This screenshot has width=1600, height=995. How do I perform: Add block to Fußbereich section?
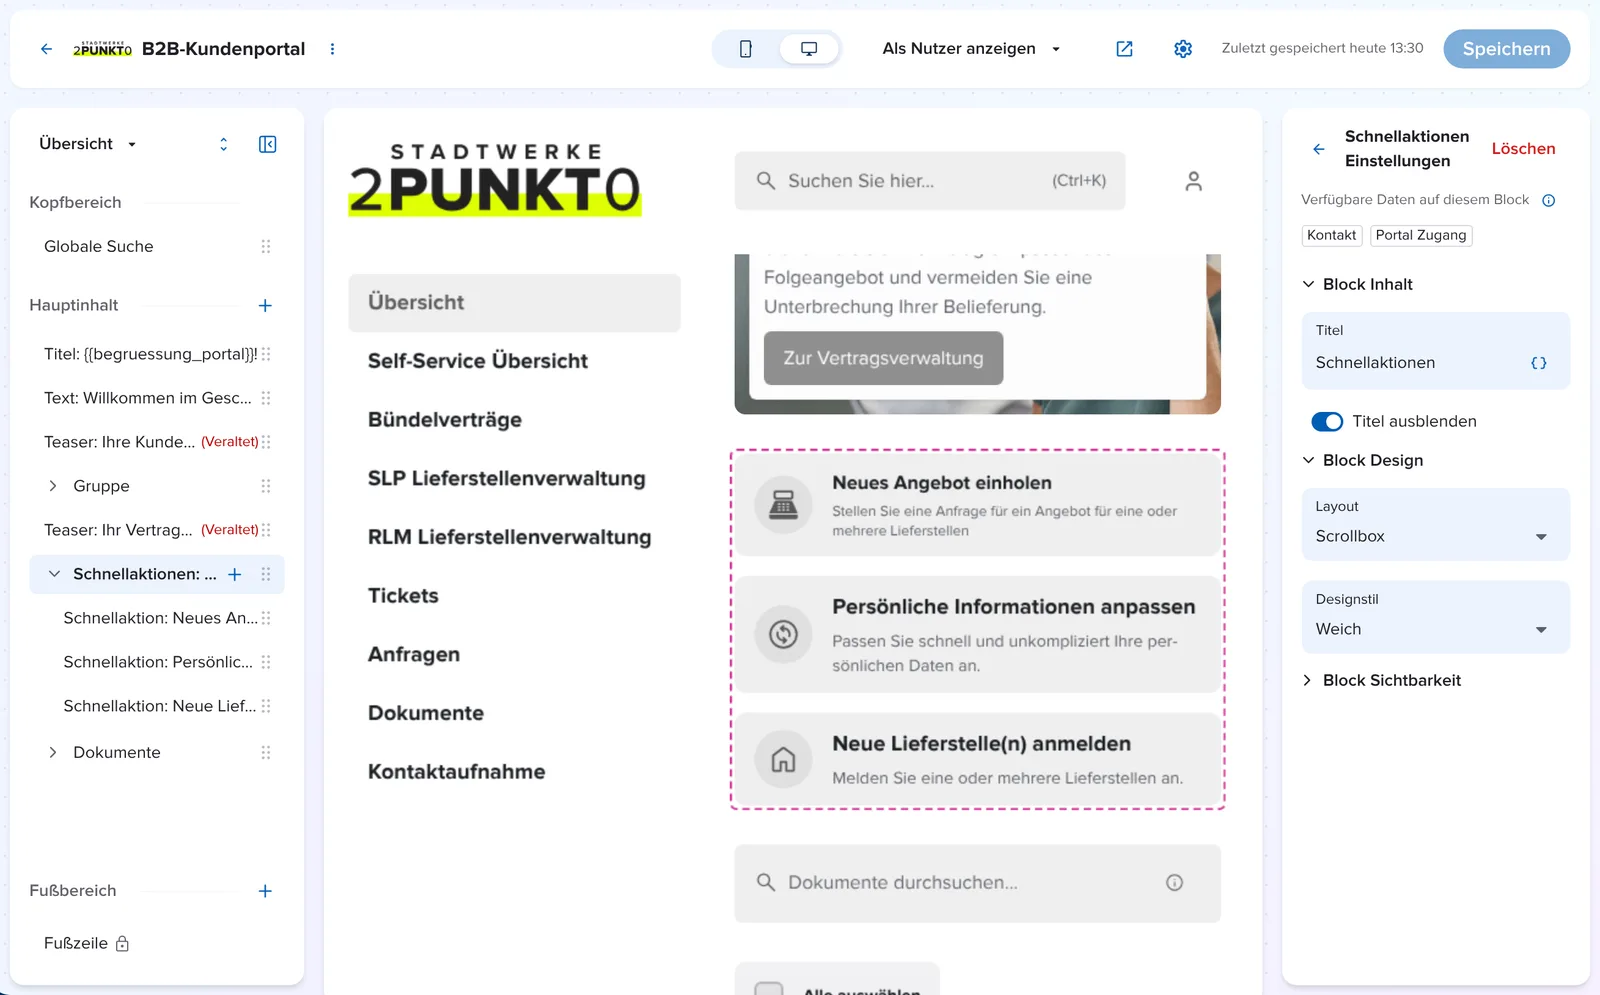[265, 891]
